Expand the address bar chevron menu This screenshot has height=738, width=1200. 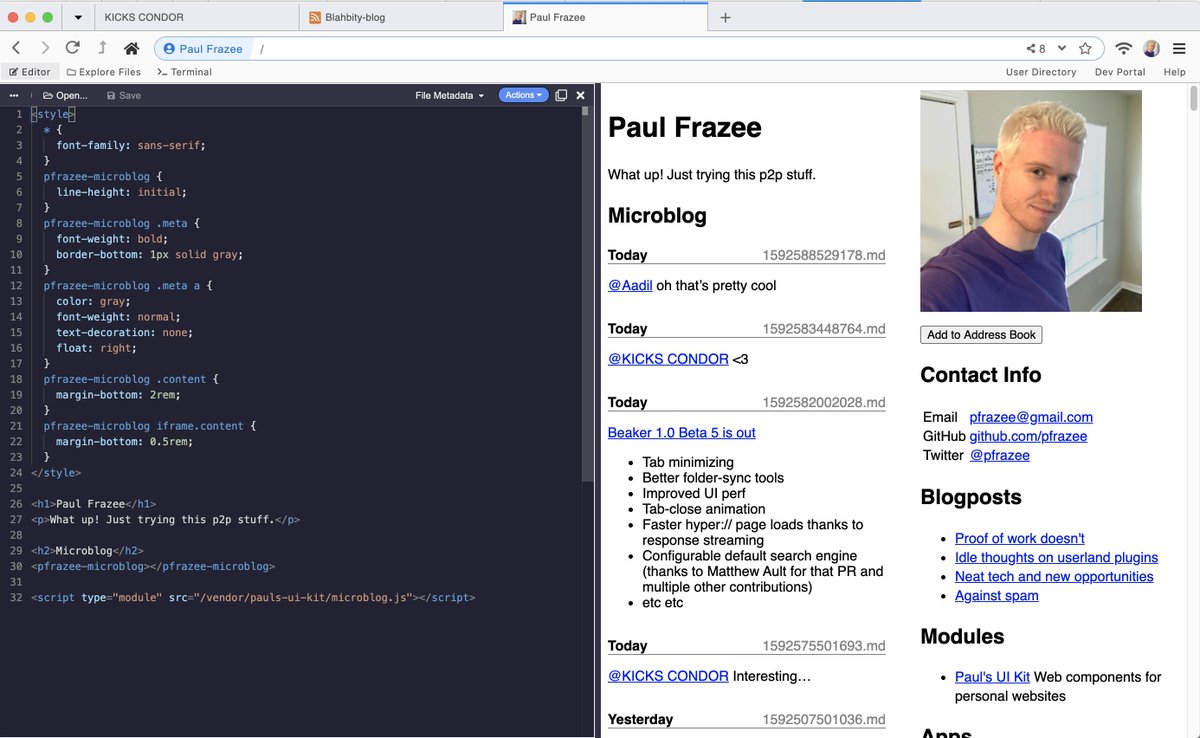pyautogui.click(x=1062, y=48)
